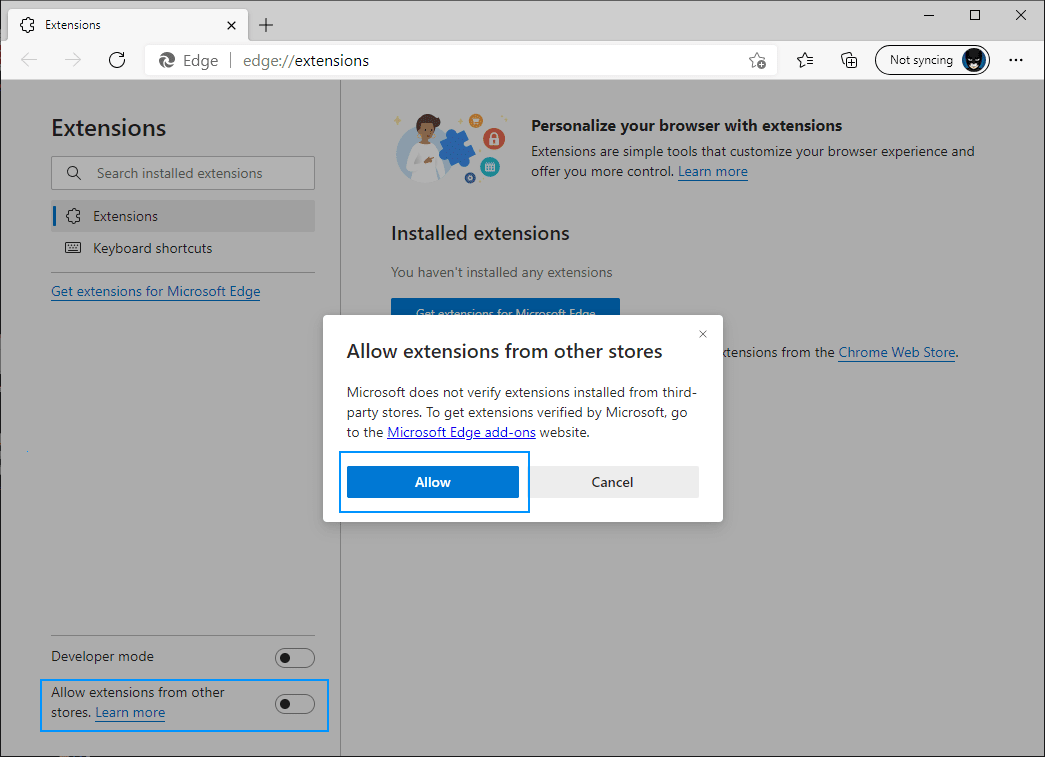The image size is (1045, 757).
Task: Visit the Chrome Web Store link
Action: pyautogui.click(x=896, y=352)
